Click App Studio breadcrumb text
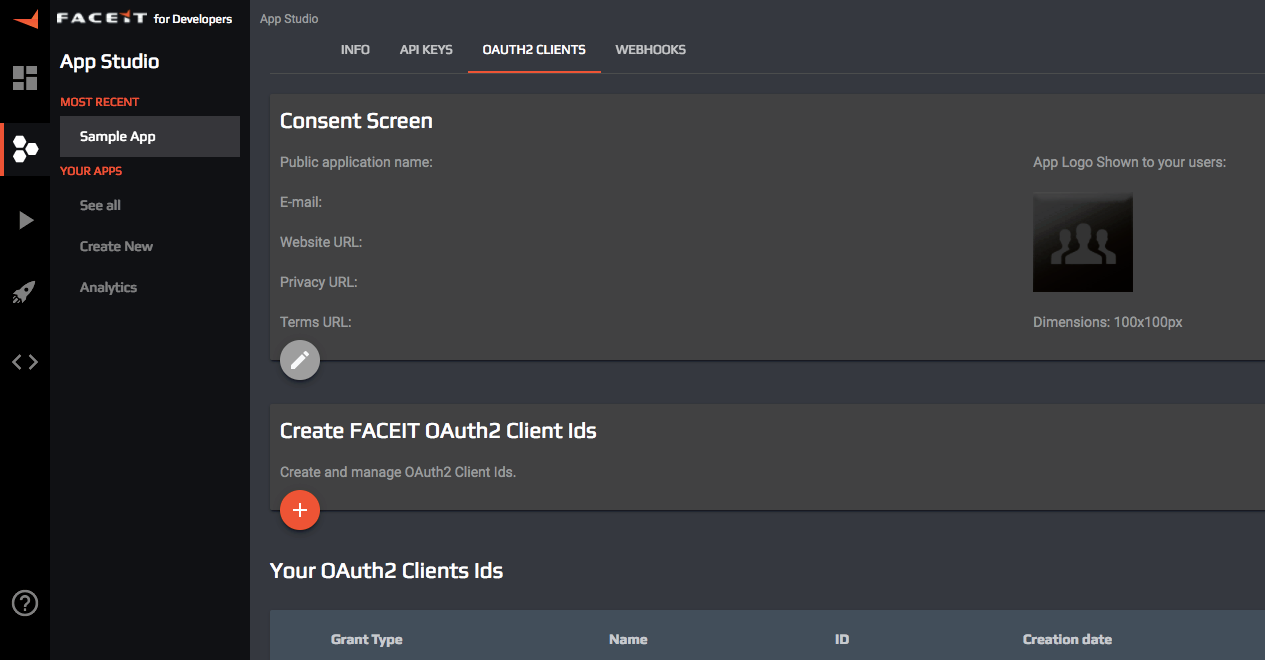The width and height of the screenshot is (1265, 660). [289, 19]
